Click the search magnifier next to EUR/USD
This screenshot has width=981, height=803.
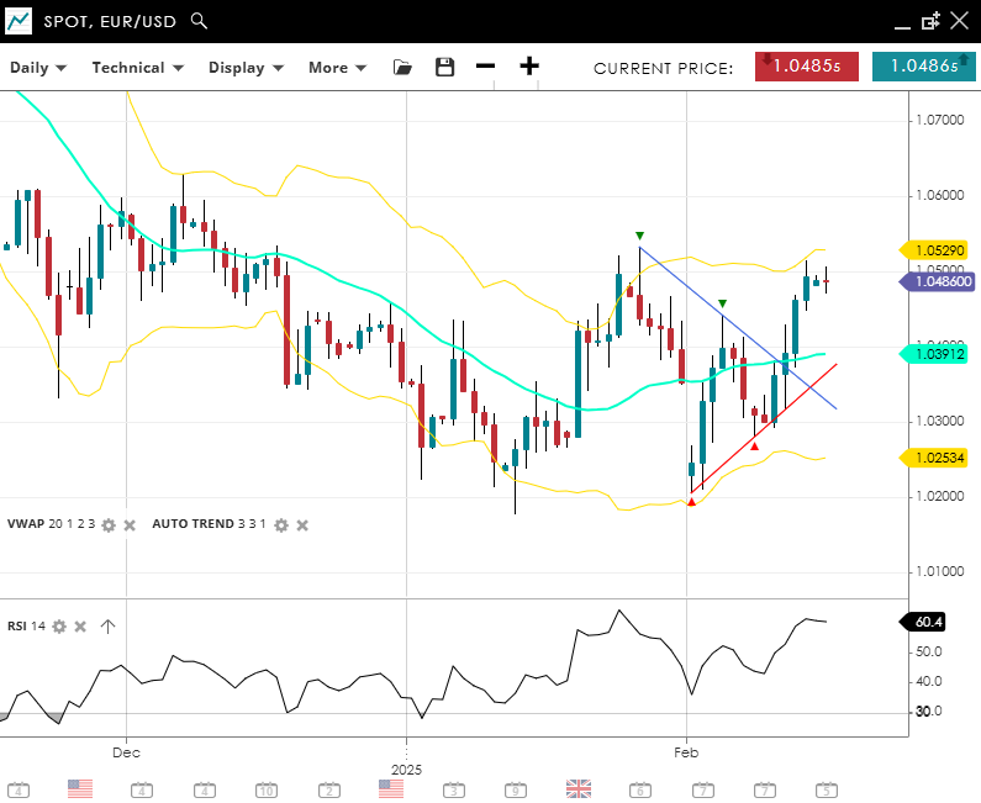tap(199, 20)
